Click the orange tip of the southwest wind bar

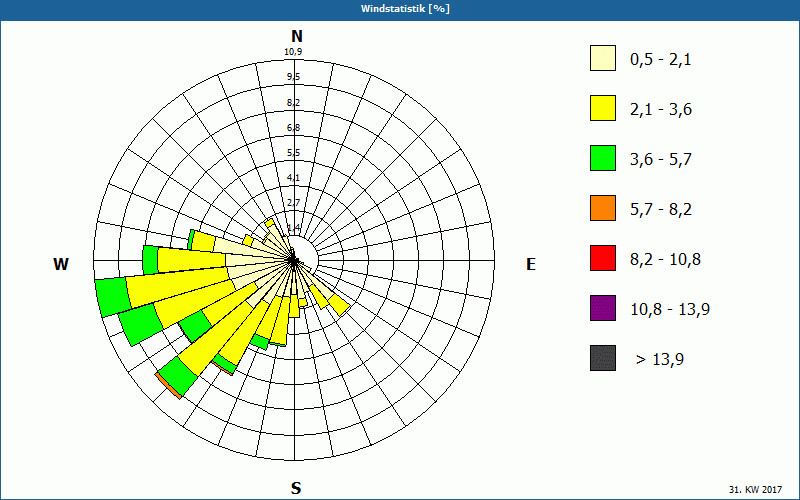[168, 386]
